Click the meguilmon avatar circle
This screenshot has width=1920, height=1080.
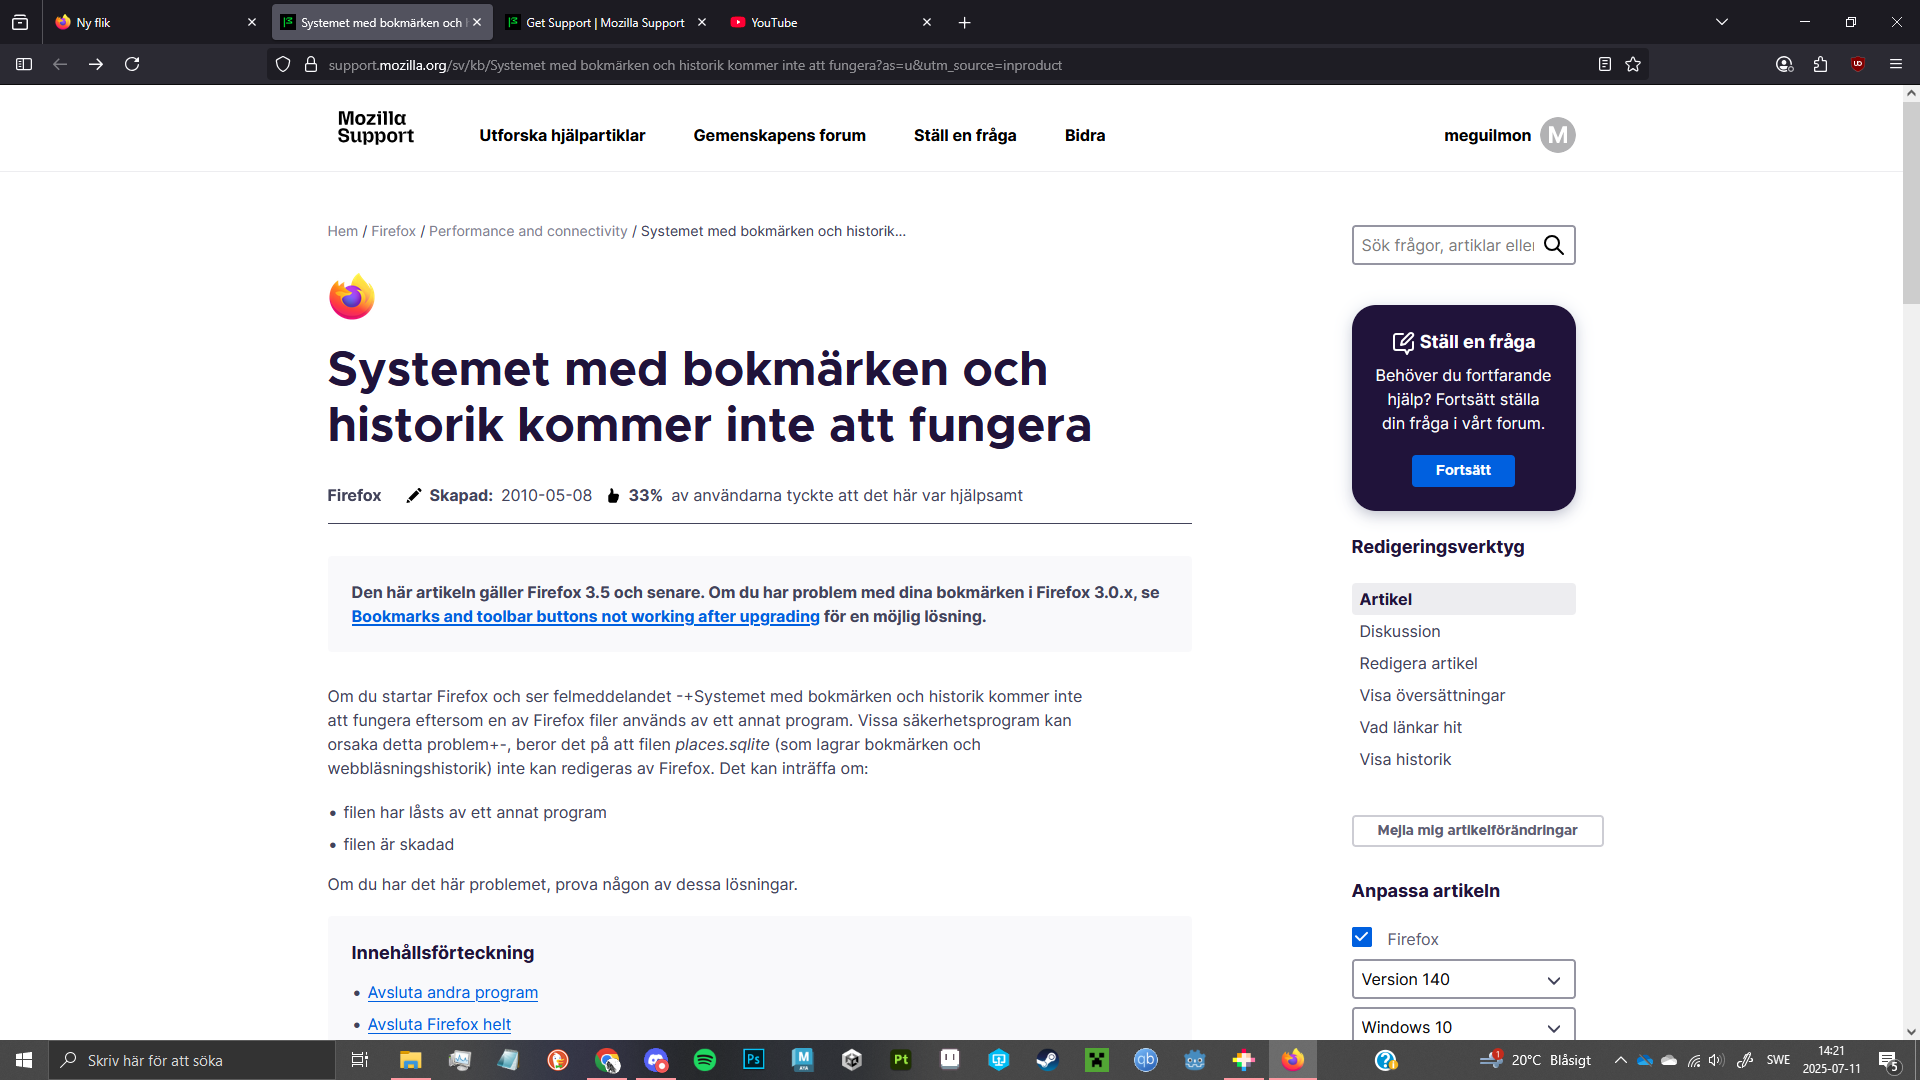tap(1557, 135)
